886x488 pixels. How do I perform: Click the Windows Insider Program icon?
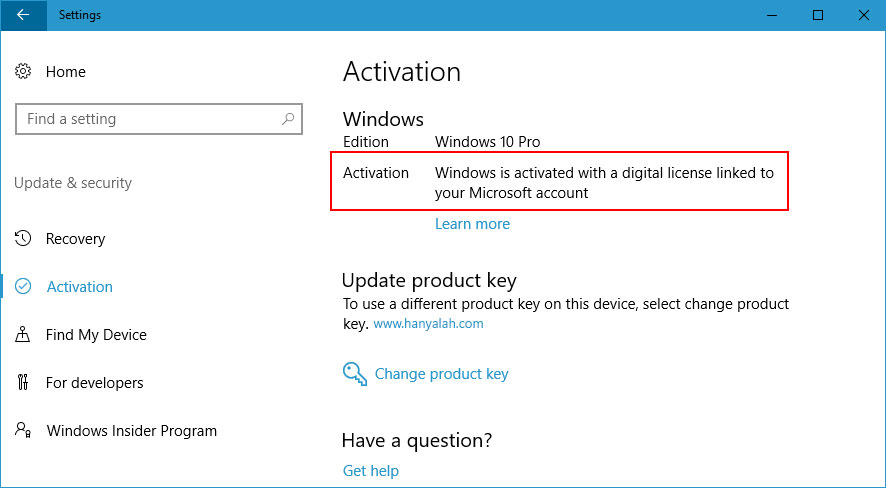[x=23, y=431]
